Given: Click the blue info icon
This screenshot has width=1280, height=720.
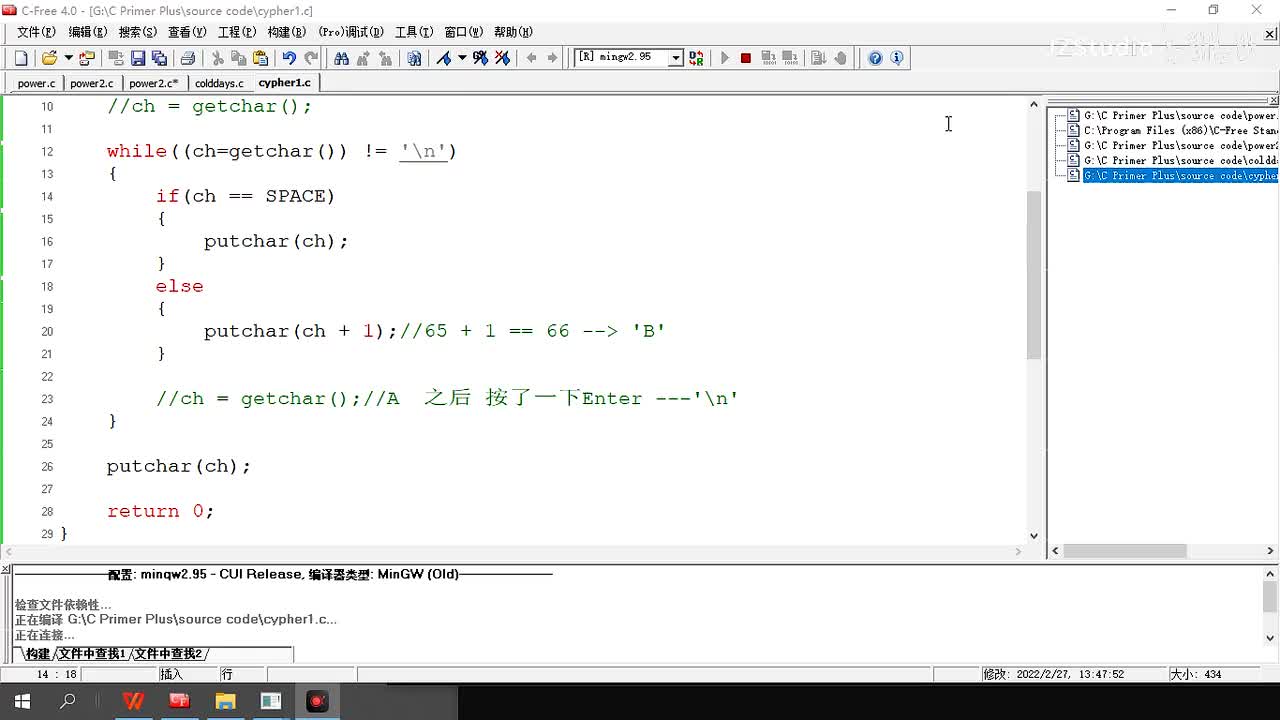Looking at the screenshot, I should click(x=896, y=58).
